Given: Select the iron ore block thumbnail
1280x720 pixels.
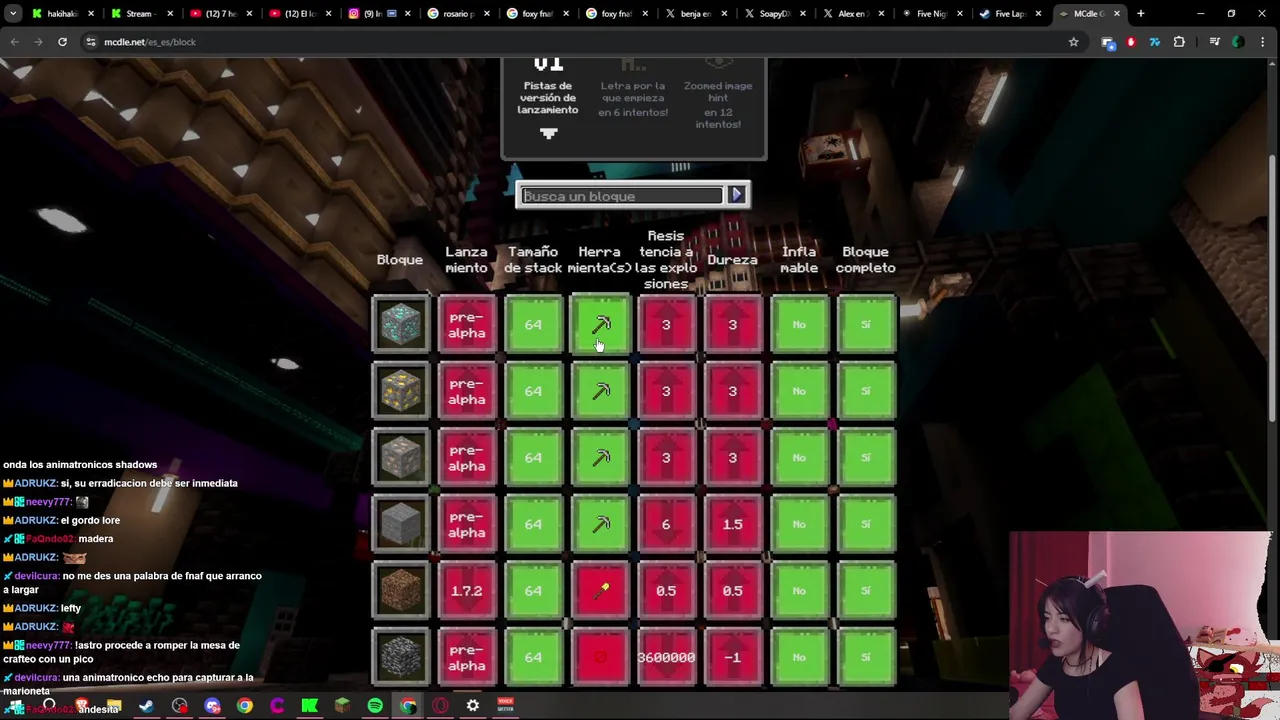Looking at the screenshot, I should coord(401,457).
